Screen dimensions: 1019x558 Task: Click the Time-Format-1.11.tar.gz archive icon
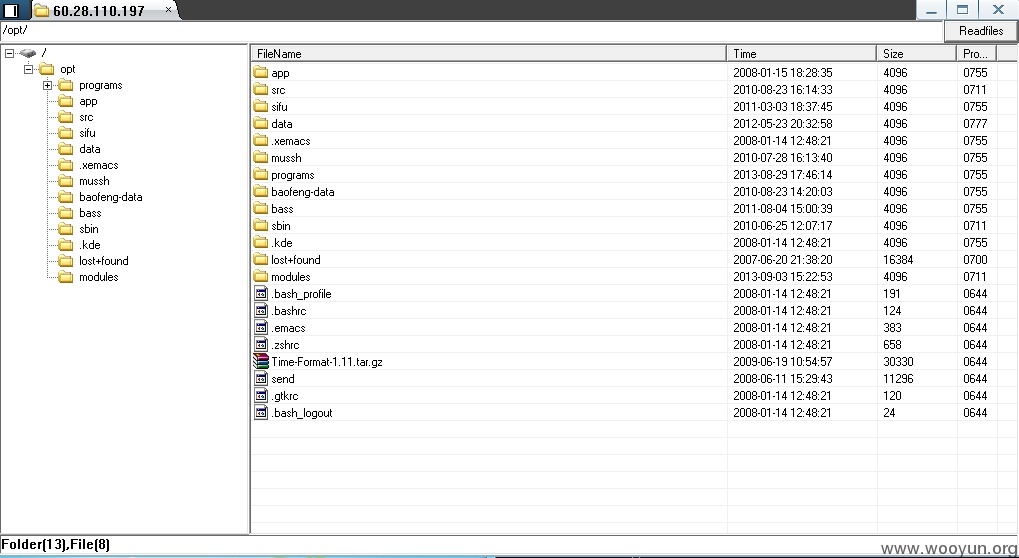point(261,361)
